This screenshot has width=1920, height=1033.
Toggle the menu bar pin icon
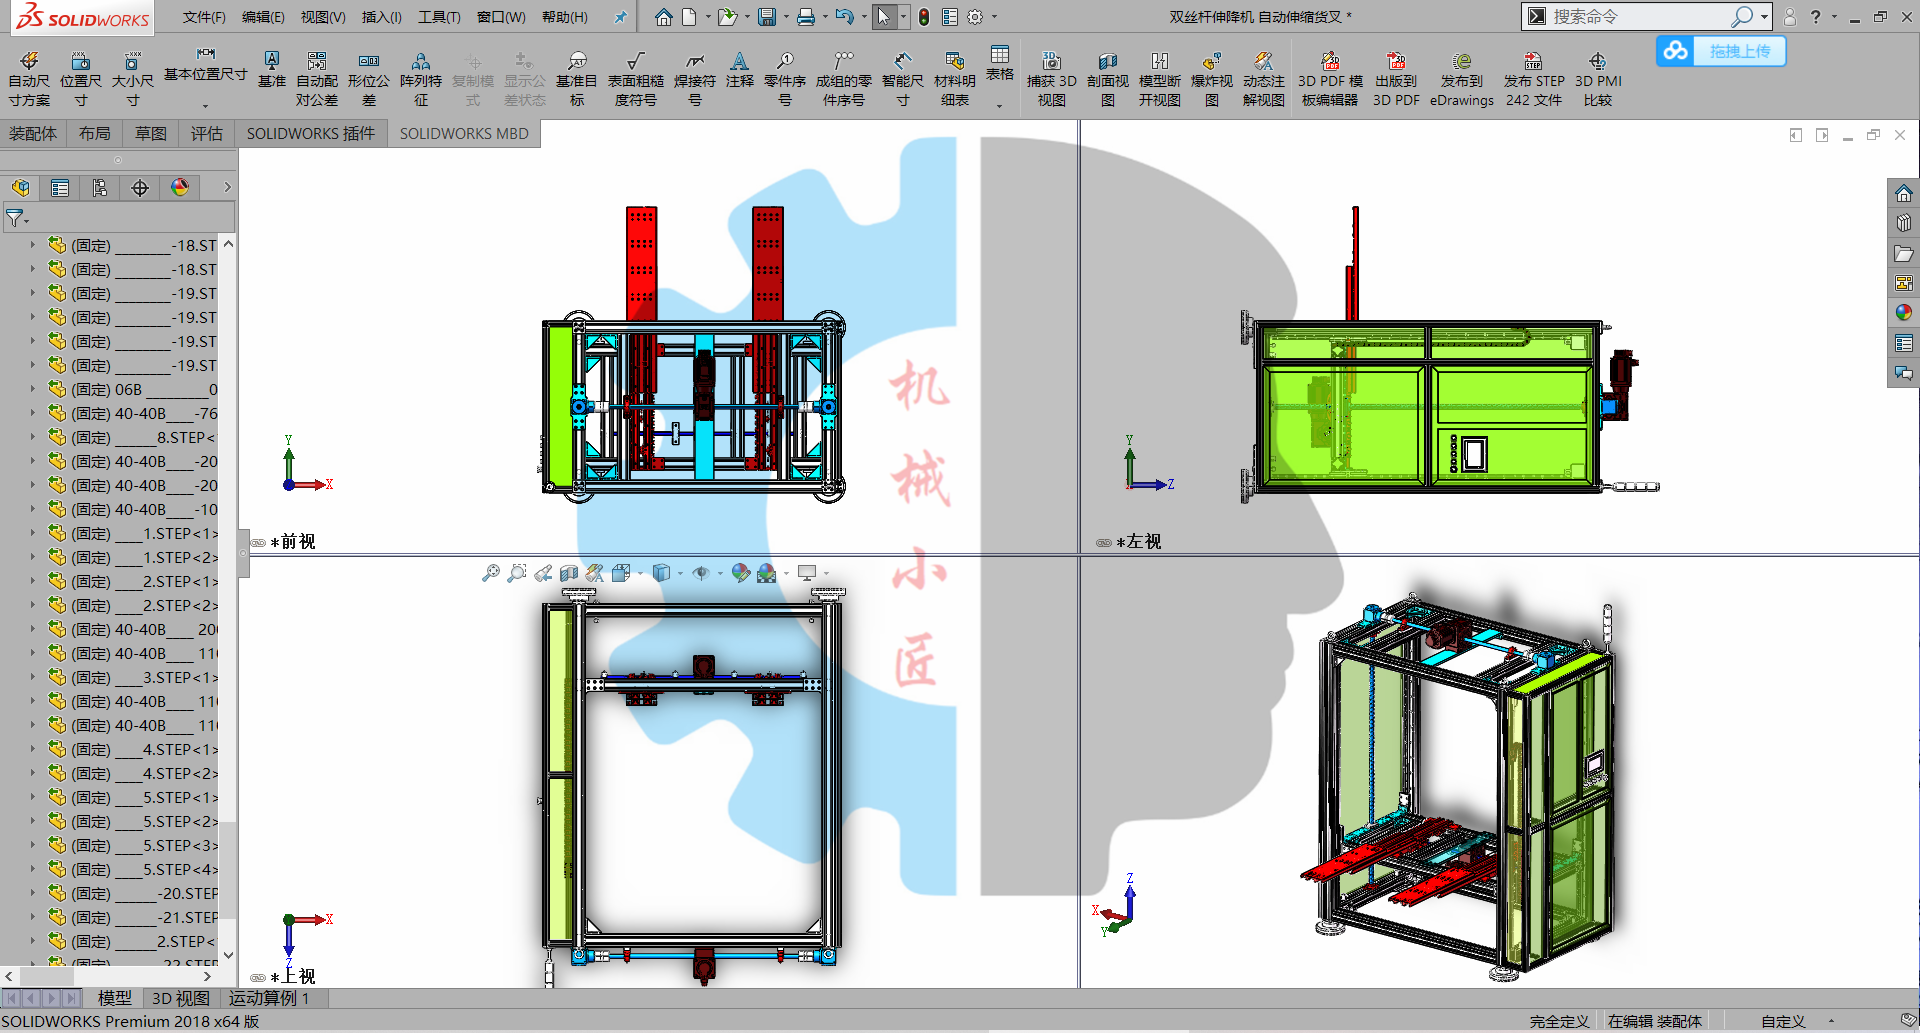620,17
